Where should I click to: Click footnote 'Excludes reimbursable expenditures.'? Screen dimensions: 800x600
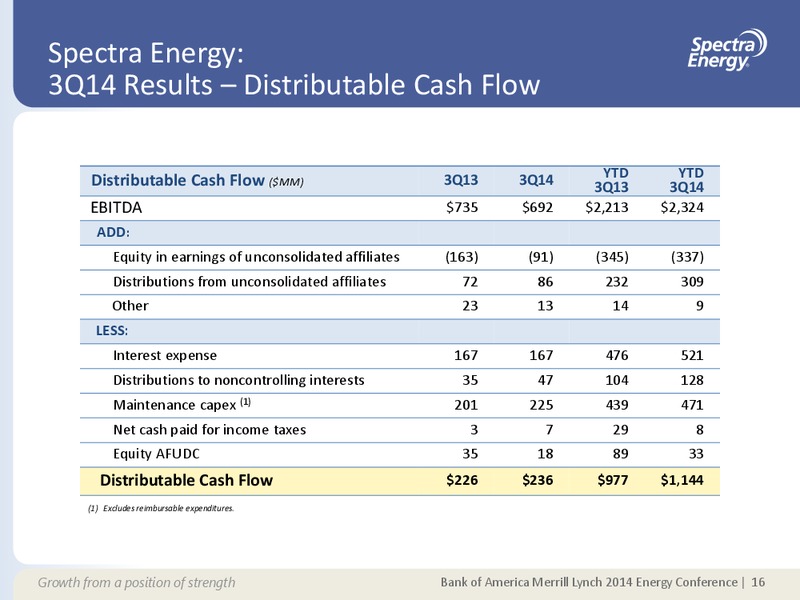(x=168, y=508)
